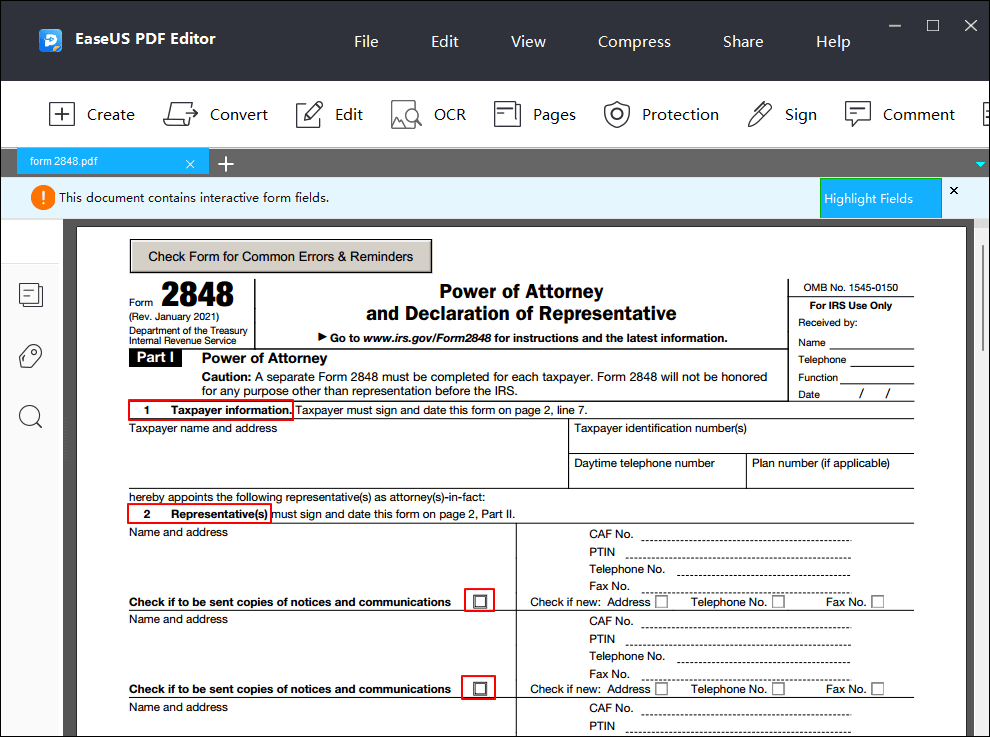Click second representative's CAF No. field
Viewport: 990px width, 737px height.
click(746, 621)
